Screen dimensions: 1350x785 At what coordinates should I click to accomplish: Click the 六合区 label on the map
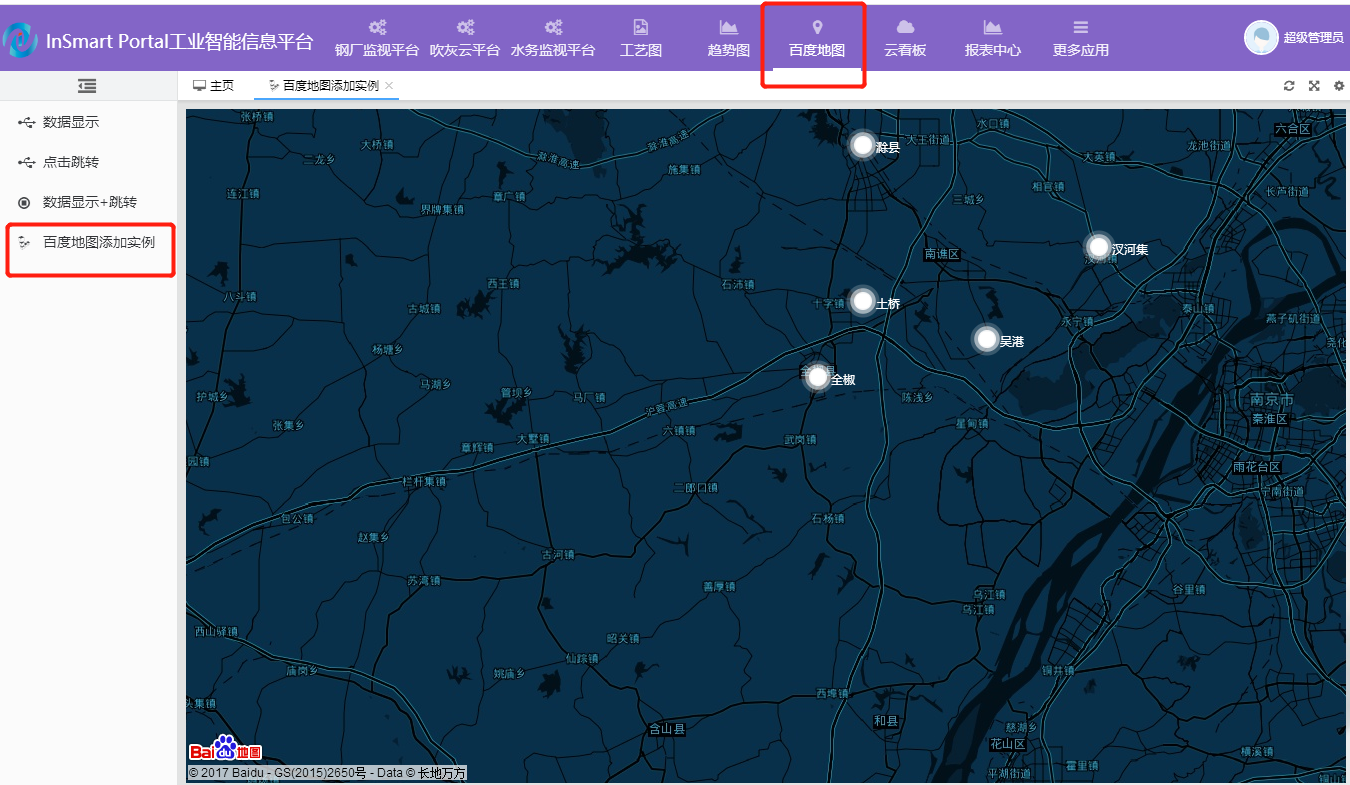[1292, 129]
